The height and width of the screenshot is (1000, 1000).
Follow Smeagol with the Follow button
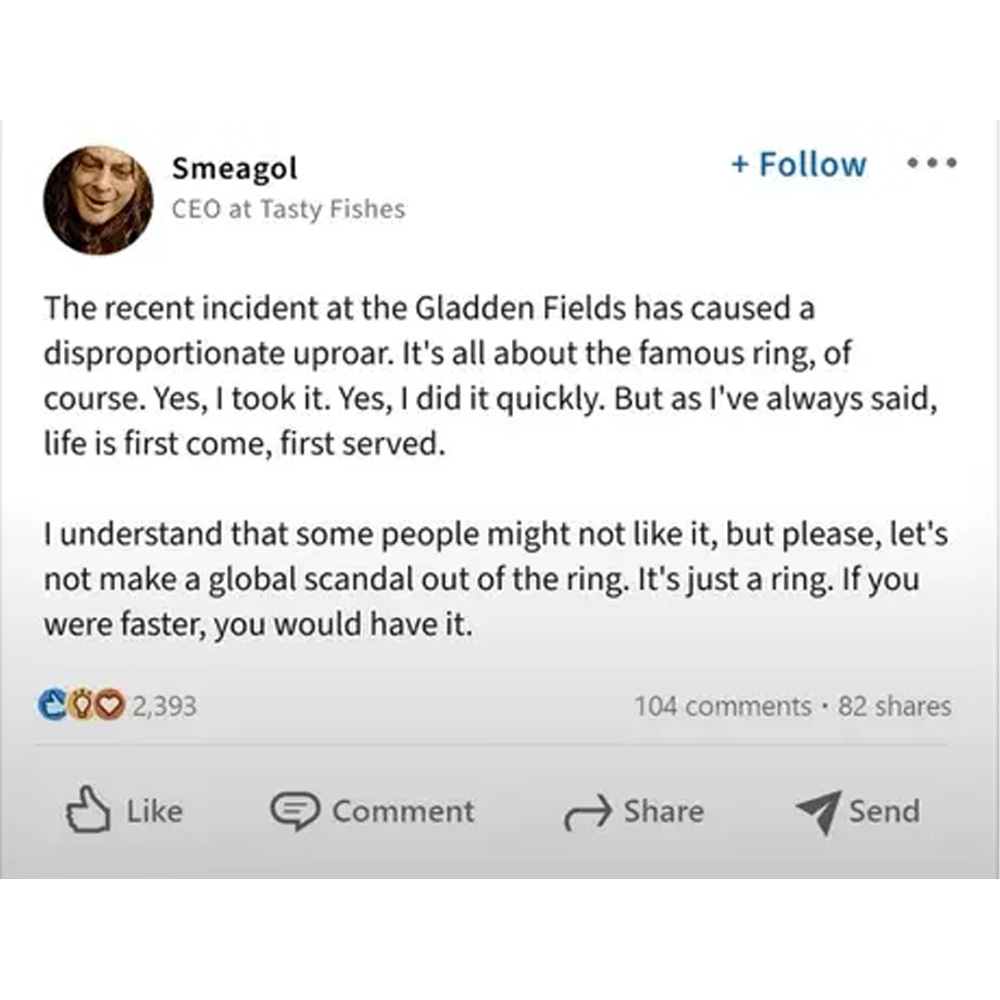click(798, 164)
